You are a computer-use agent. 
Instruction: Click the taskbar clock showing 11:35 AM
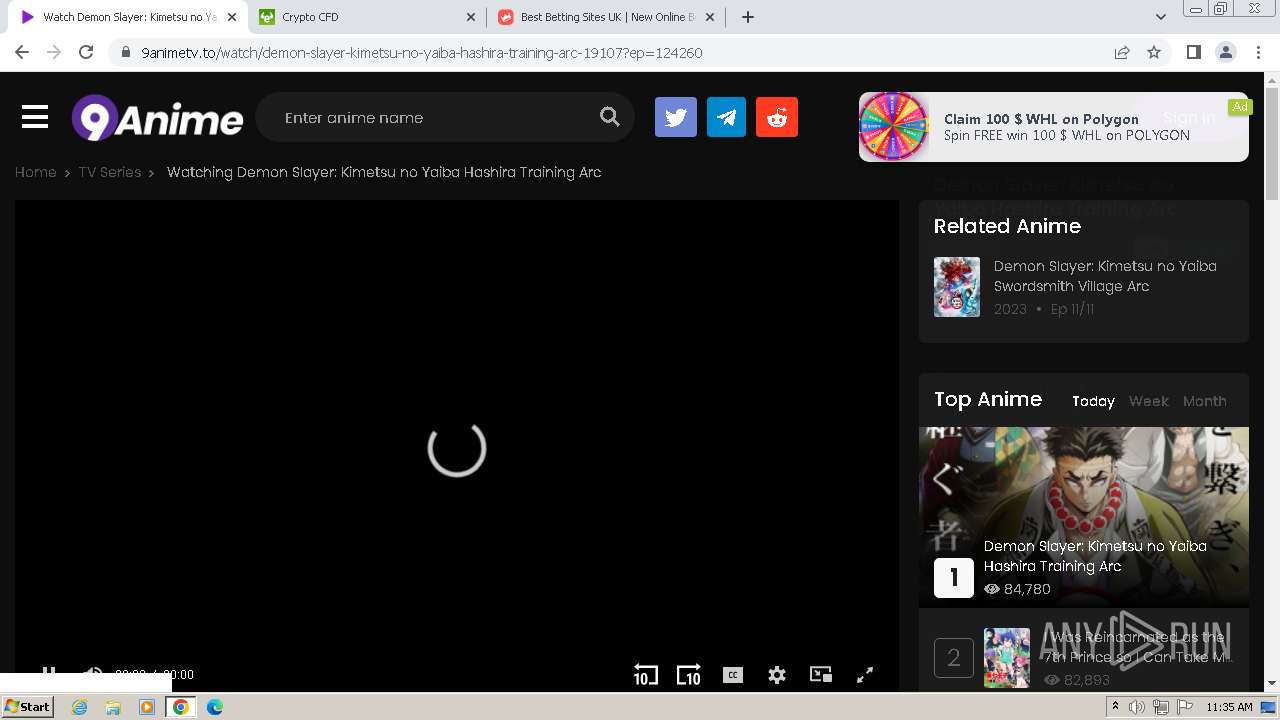pos(1229,707)
